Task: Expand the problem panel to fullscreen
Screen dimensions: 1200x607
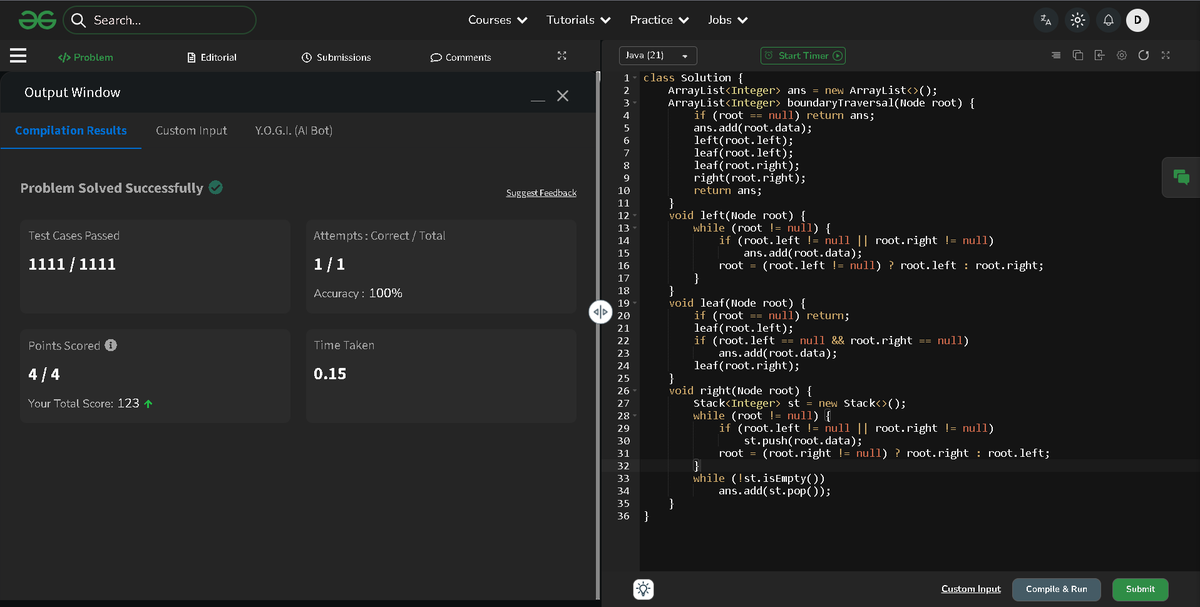Action: tap(562, 56)
